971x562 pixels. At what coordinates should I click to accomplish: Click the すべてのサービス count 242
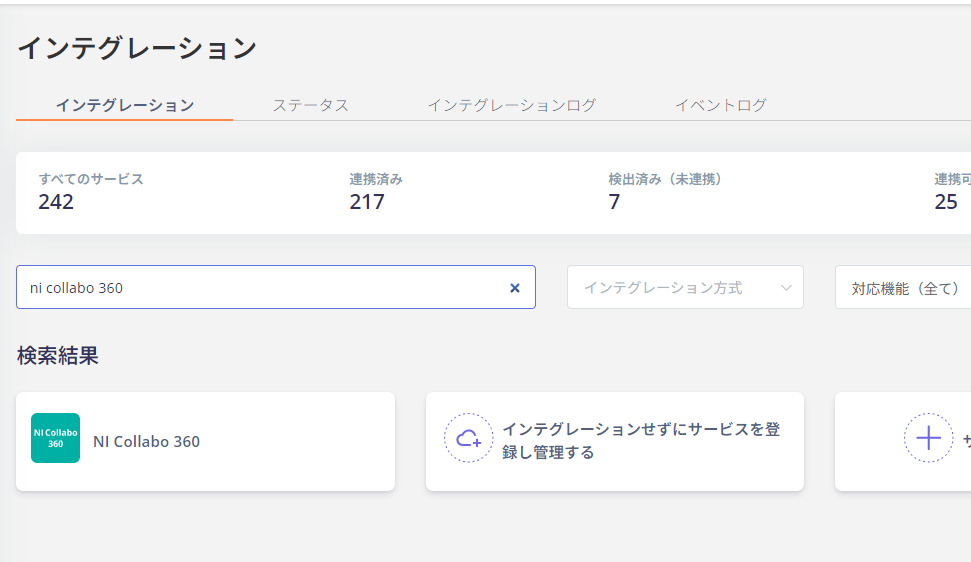click(56, 202)
